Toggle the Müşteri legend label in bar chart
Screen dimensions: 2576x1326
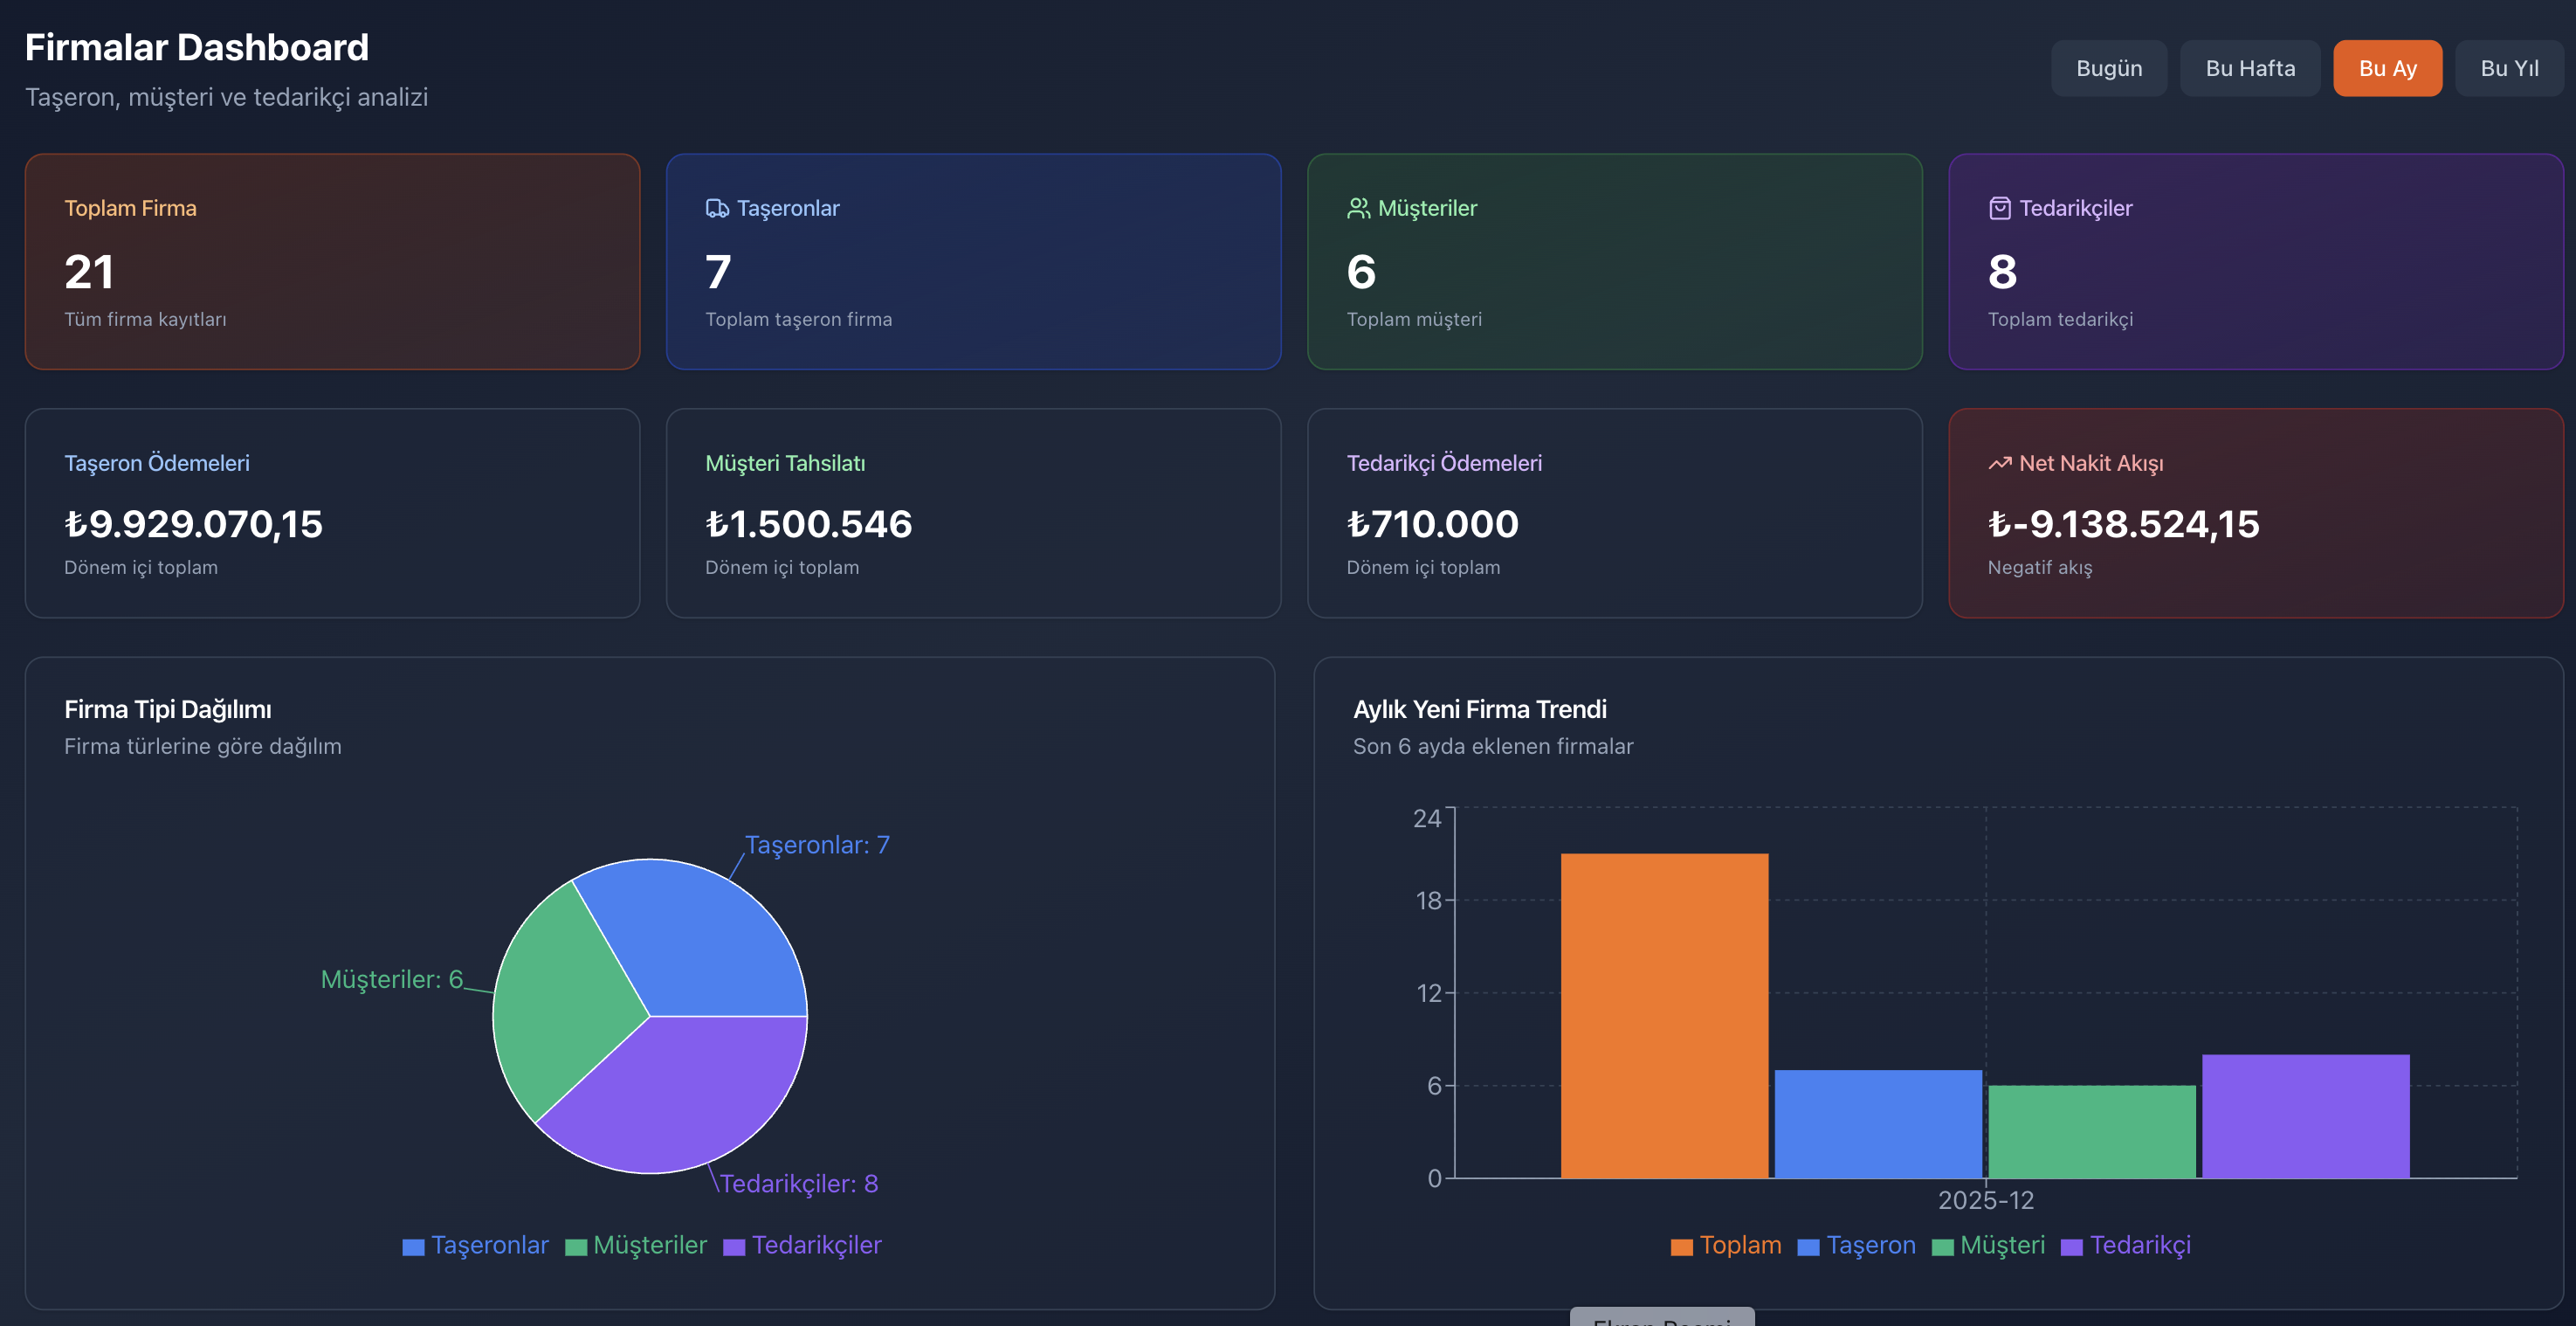coord(2002,1245)
